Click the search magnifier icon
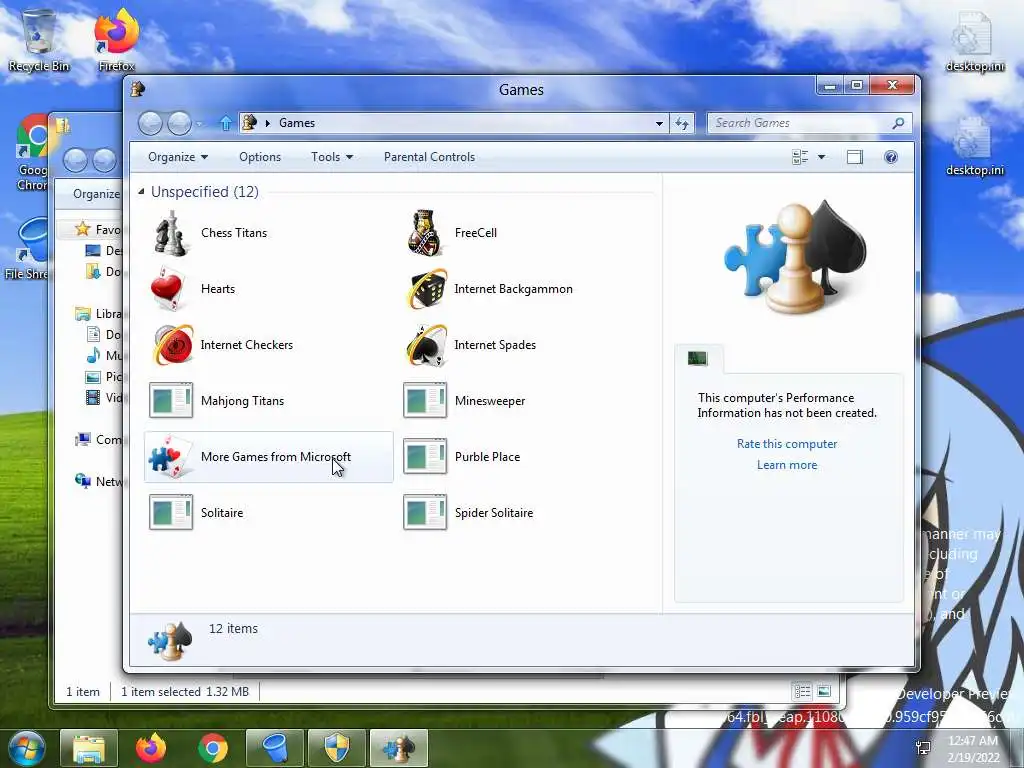 point(899,123)
